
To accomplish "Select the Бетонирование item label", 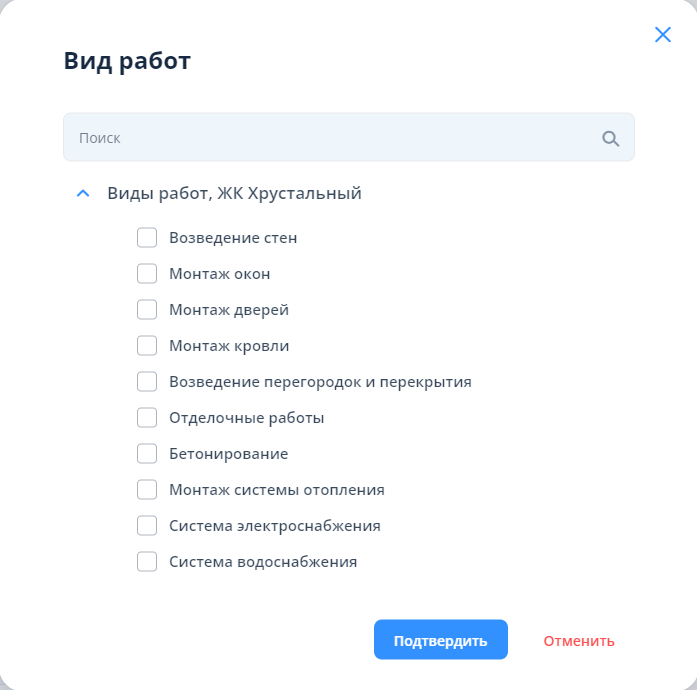I will [x=229, y=454].
